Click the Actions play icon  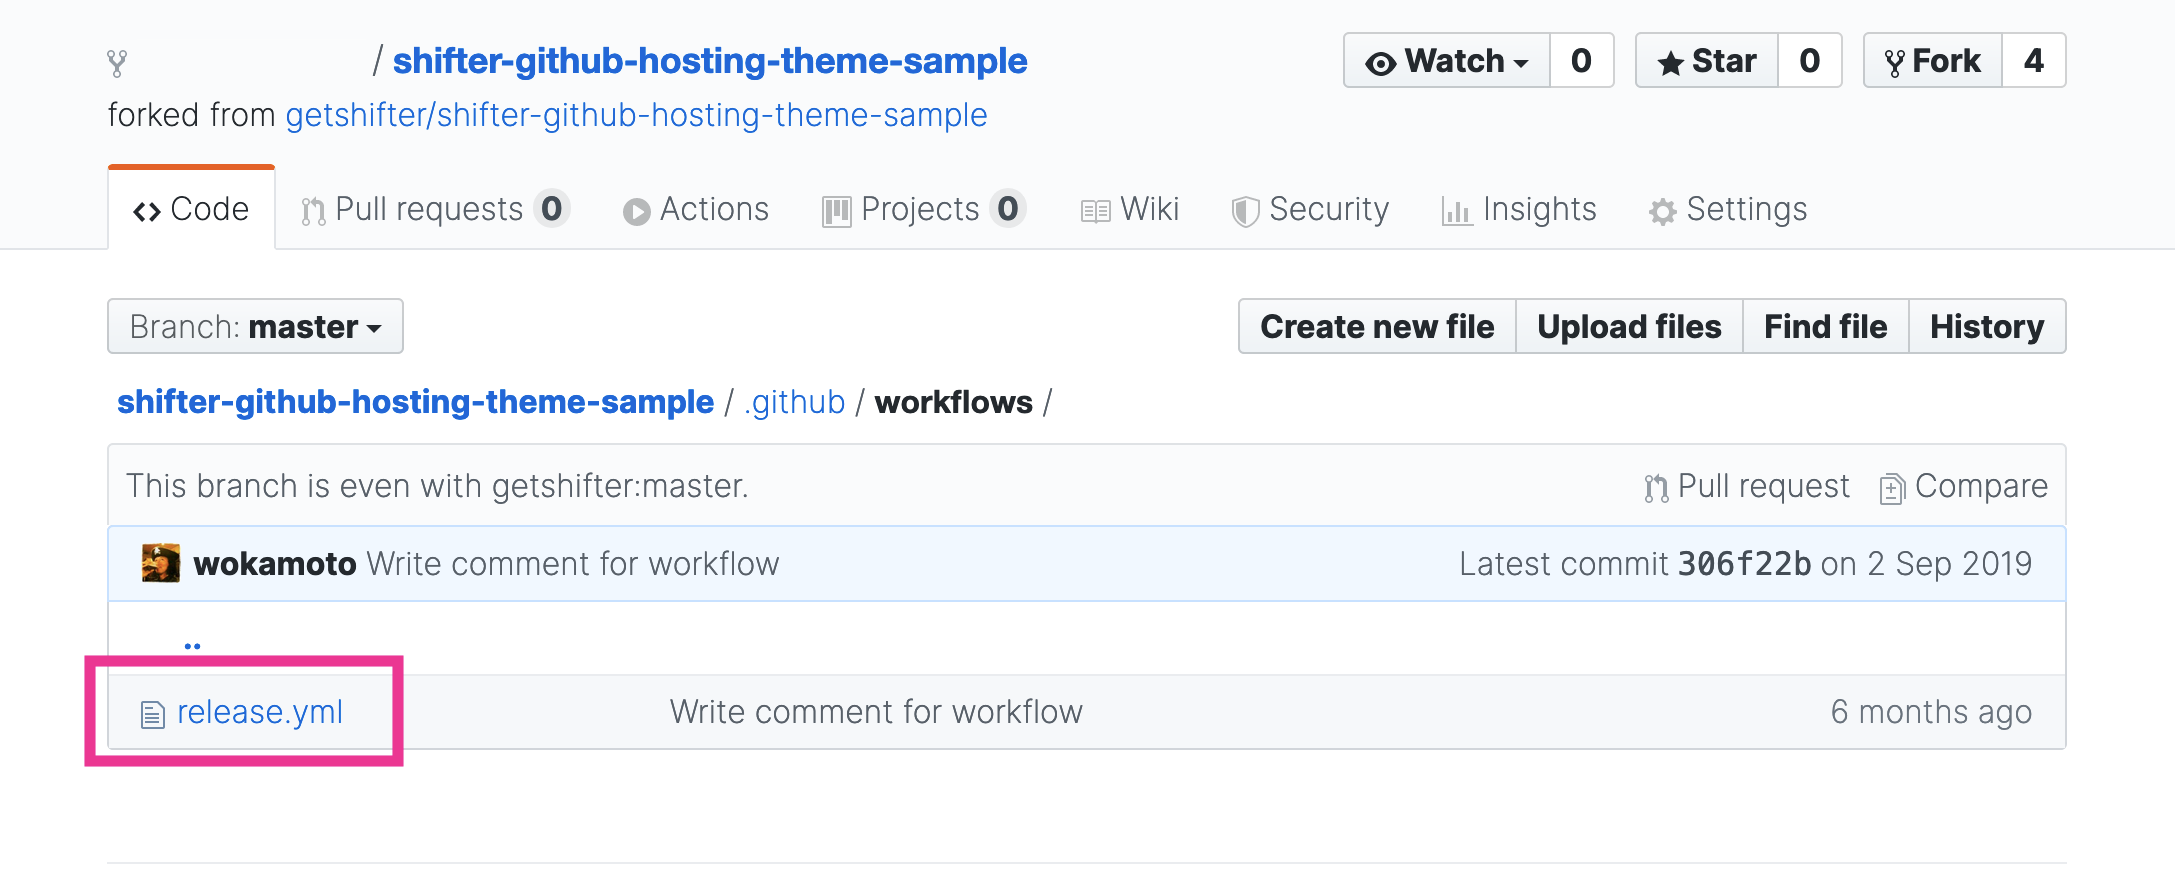tap(636, 212)
